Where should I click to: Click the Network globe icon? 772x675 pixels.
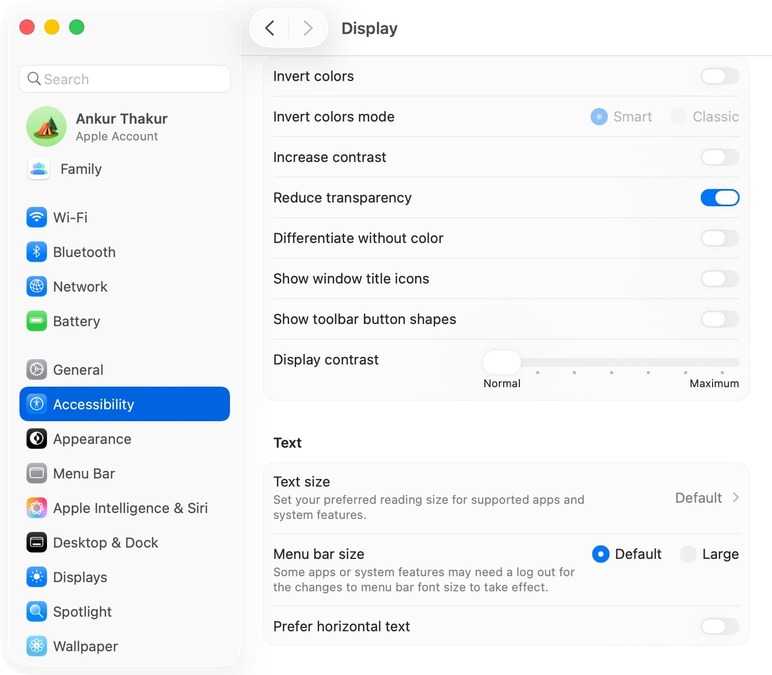point(37,287)
